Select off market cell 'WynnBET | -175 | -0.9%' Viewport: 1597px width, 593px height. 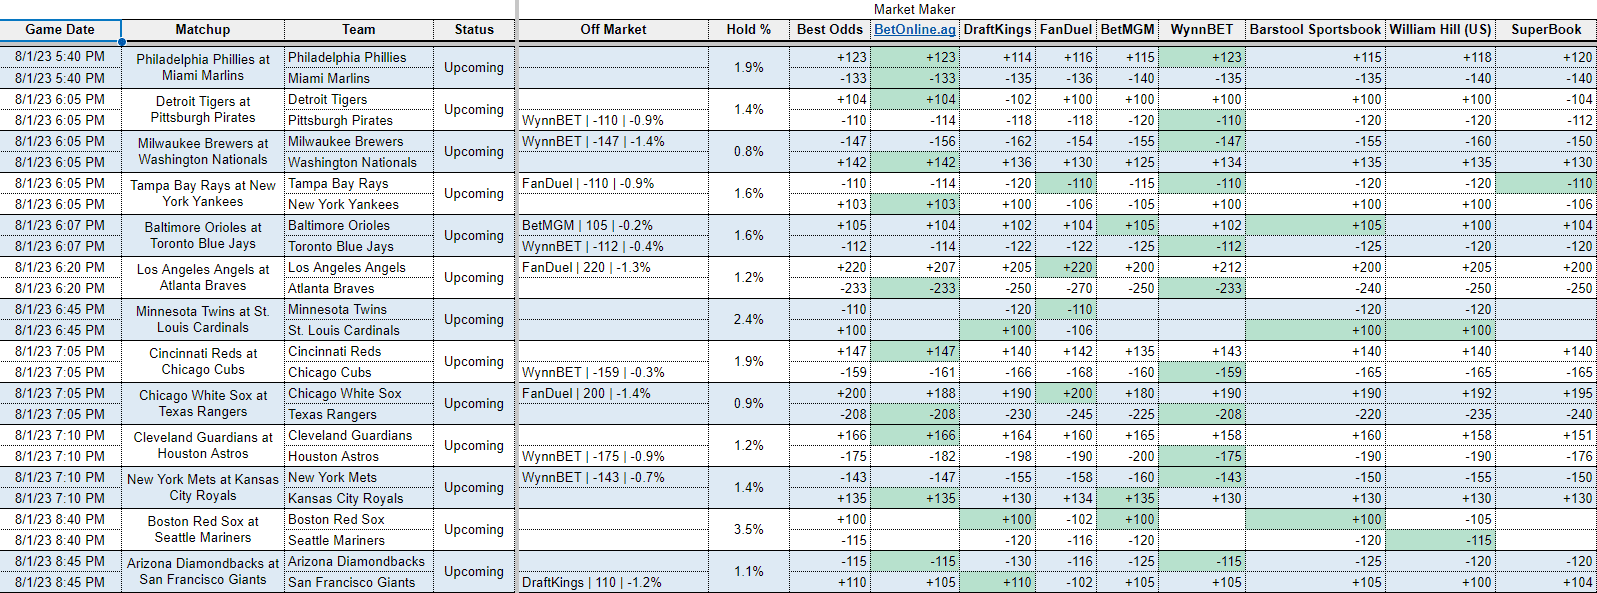[613, 456]
